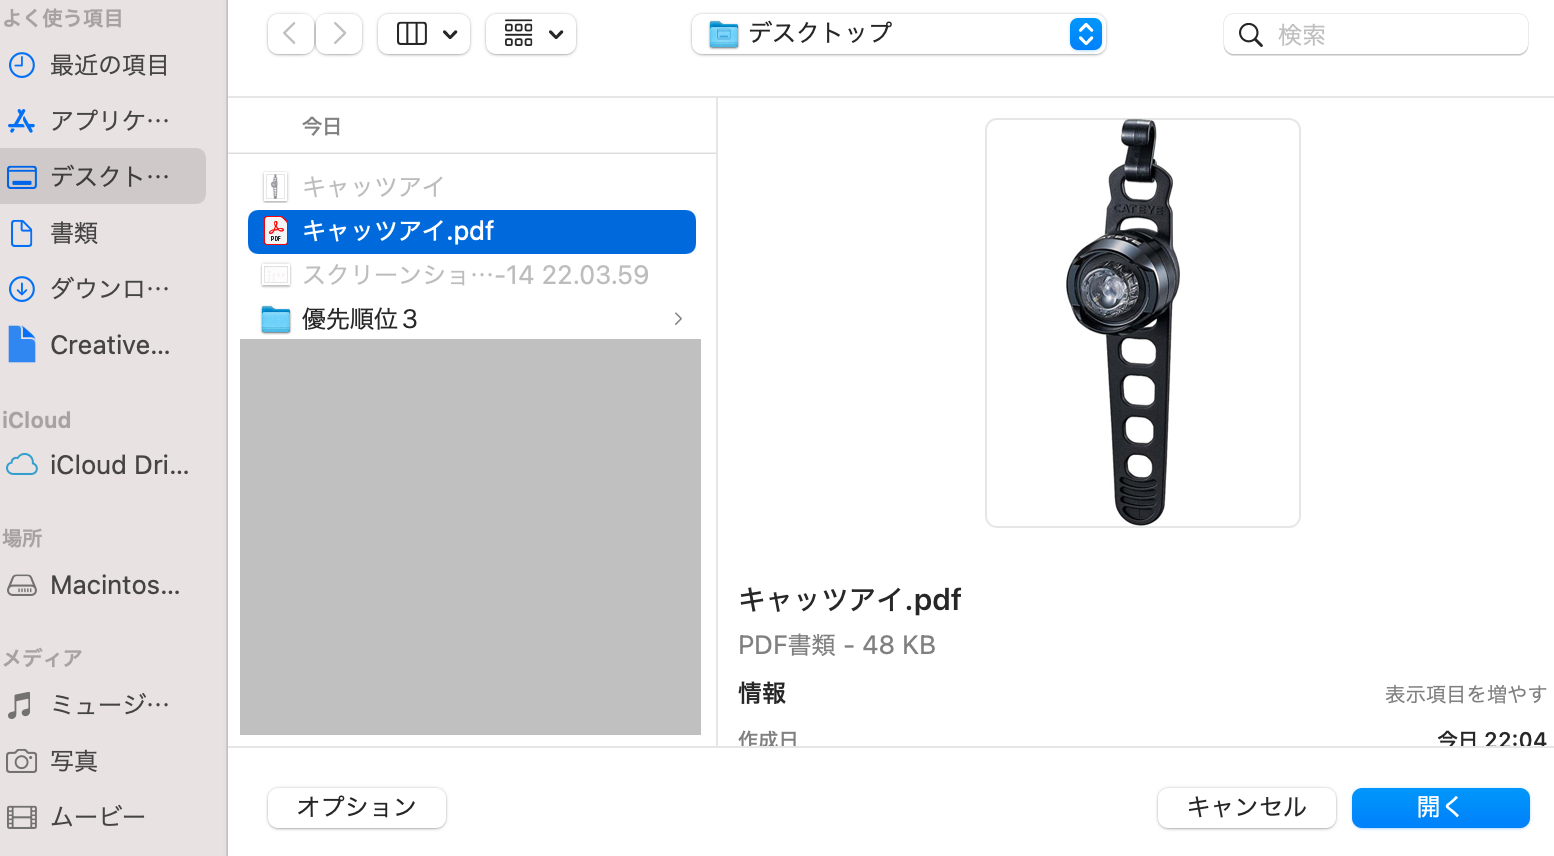Go to ダウンロード folder in sidebar
Image resolution: width=1554 pixels, height=856 pixels.
coord(103,289)
